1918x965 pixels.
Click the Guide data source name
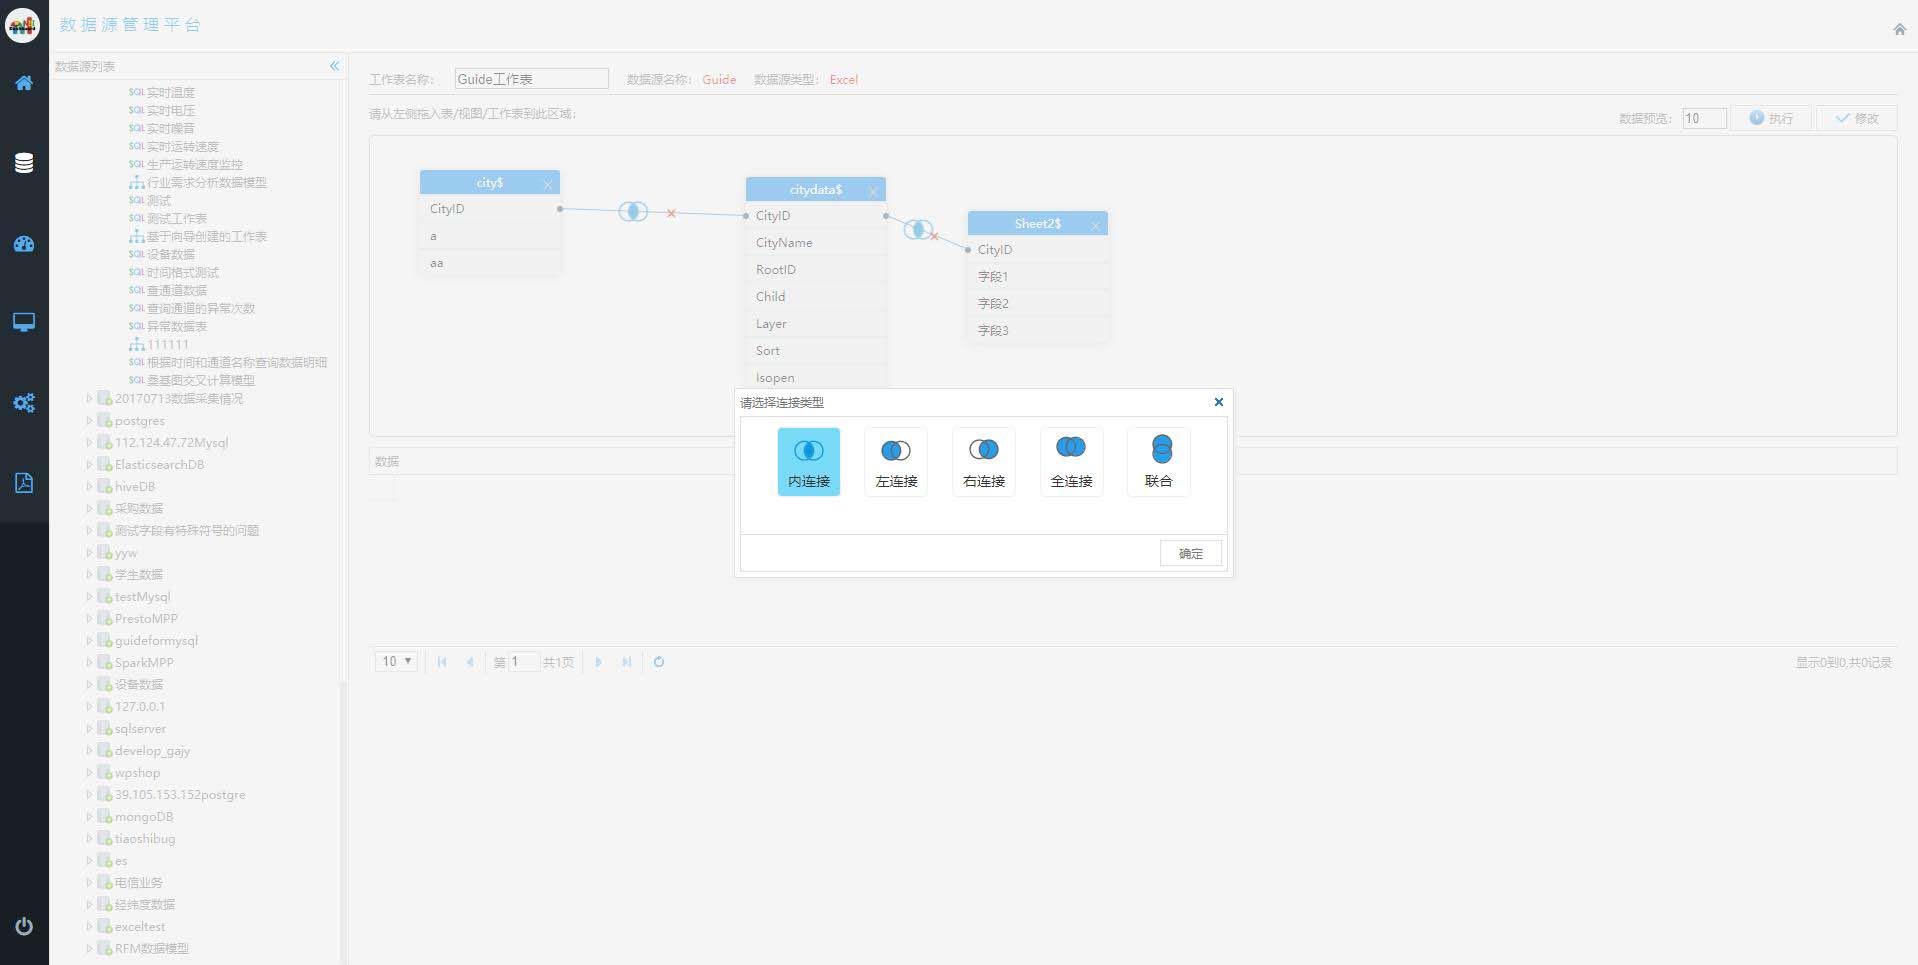pyautogui.click(x=719, y=80)
